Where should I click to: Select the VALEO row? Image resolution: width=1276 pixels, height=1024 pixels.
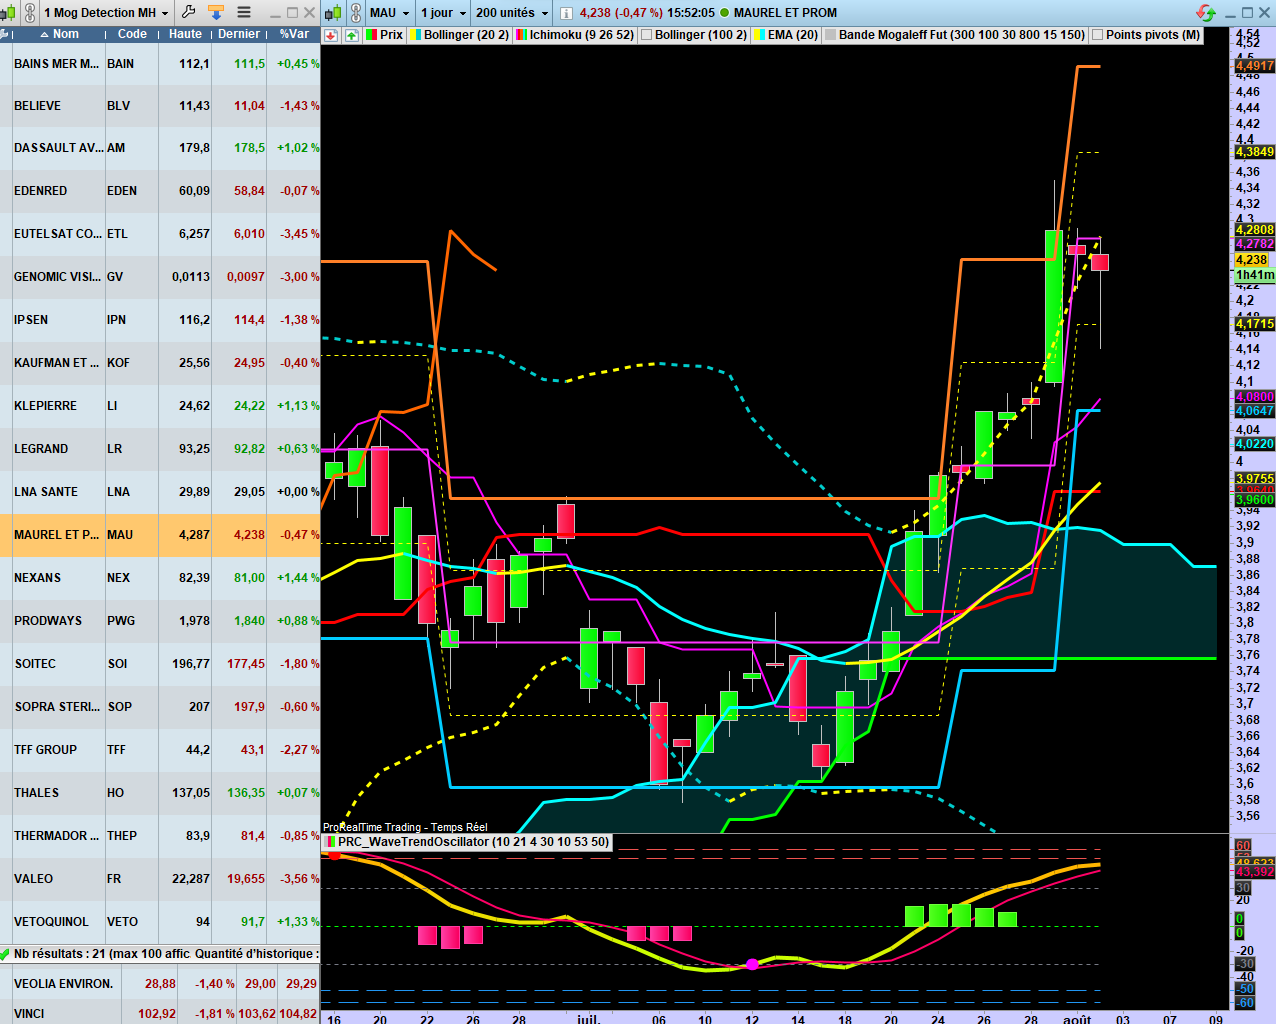160,878
